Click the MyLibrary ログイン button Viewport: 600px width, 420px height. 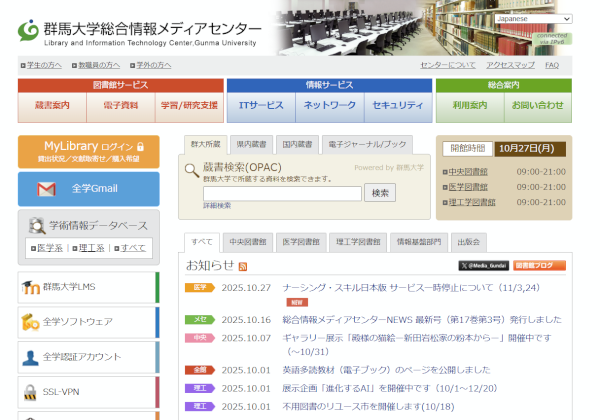coord(89,151)
